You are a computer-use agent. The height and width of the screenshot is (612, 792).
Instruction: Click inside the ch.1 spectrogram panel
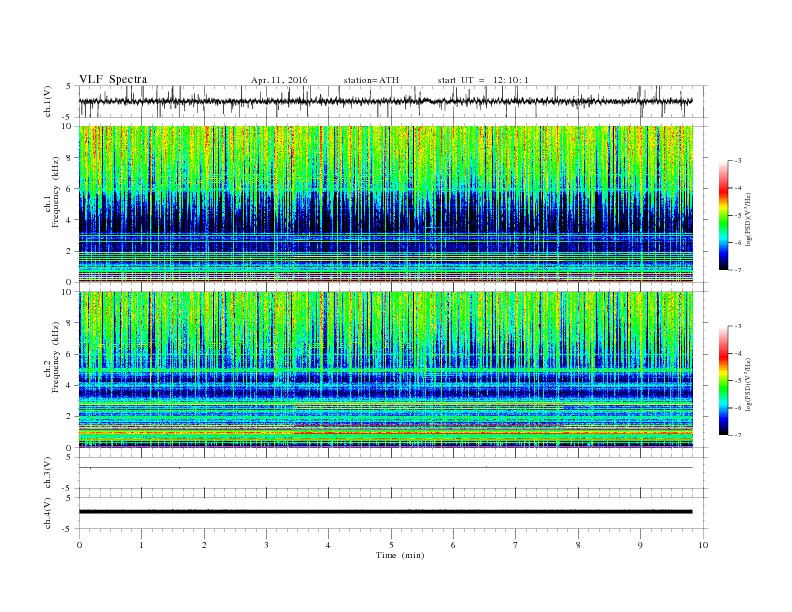click(x=385, y=204)
